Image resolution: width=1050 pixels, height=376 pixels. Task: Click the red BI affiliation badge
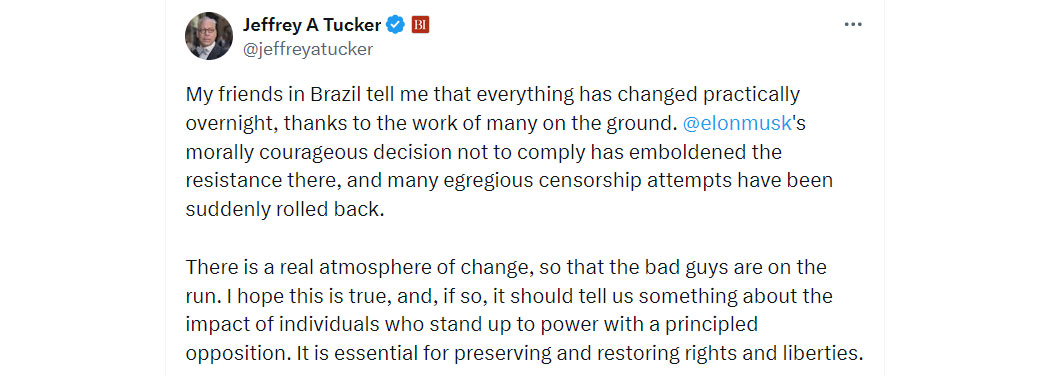coord(420,25)
